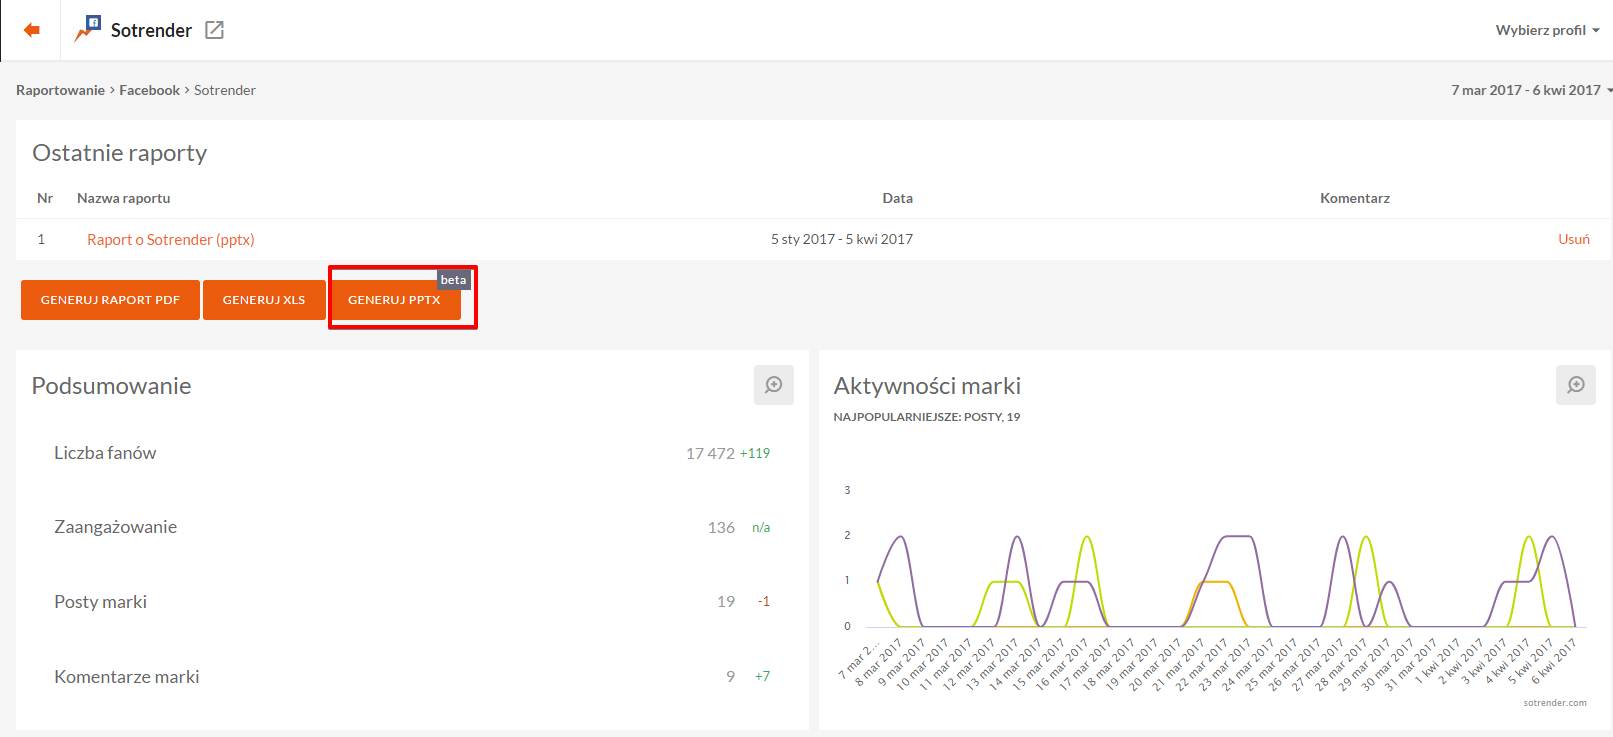Select the Liczba fanów summary row
Image resolution: width=1613 pixels, height=737 pixels.
[x=411, y=453]
